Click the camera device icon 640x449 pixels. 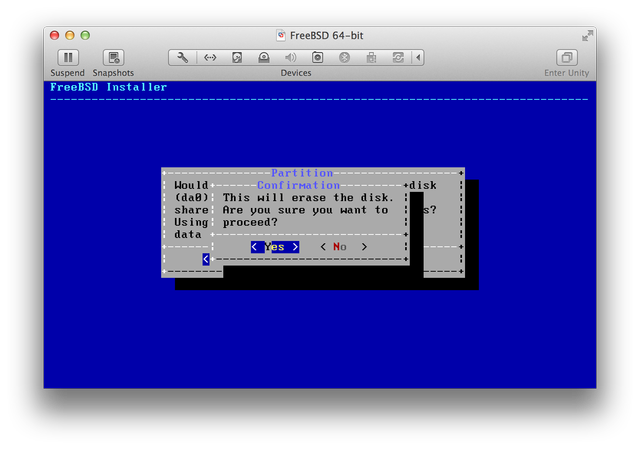click(x=317, y=58)
